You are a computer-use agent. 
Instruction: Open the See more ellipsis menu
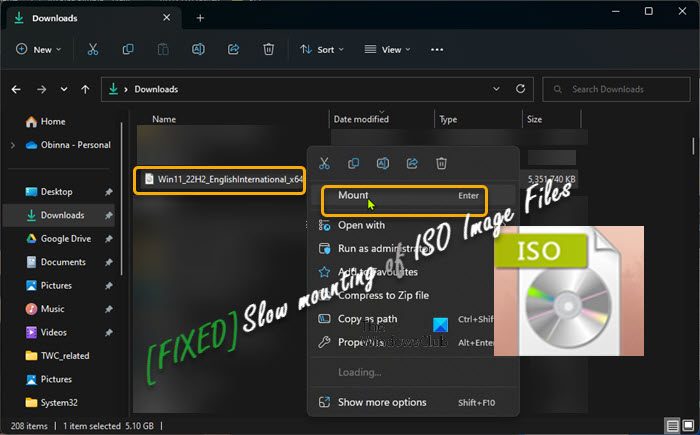pyautogui.click(x=437, y=50)
